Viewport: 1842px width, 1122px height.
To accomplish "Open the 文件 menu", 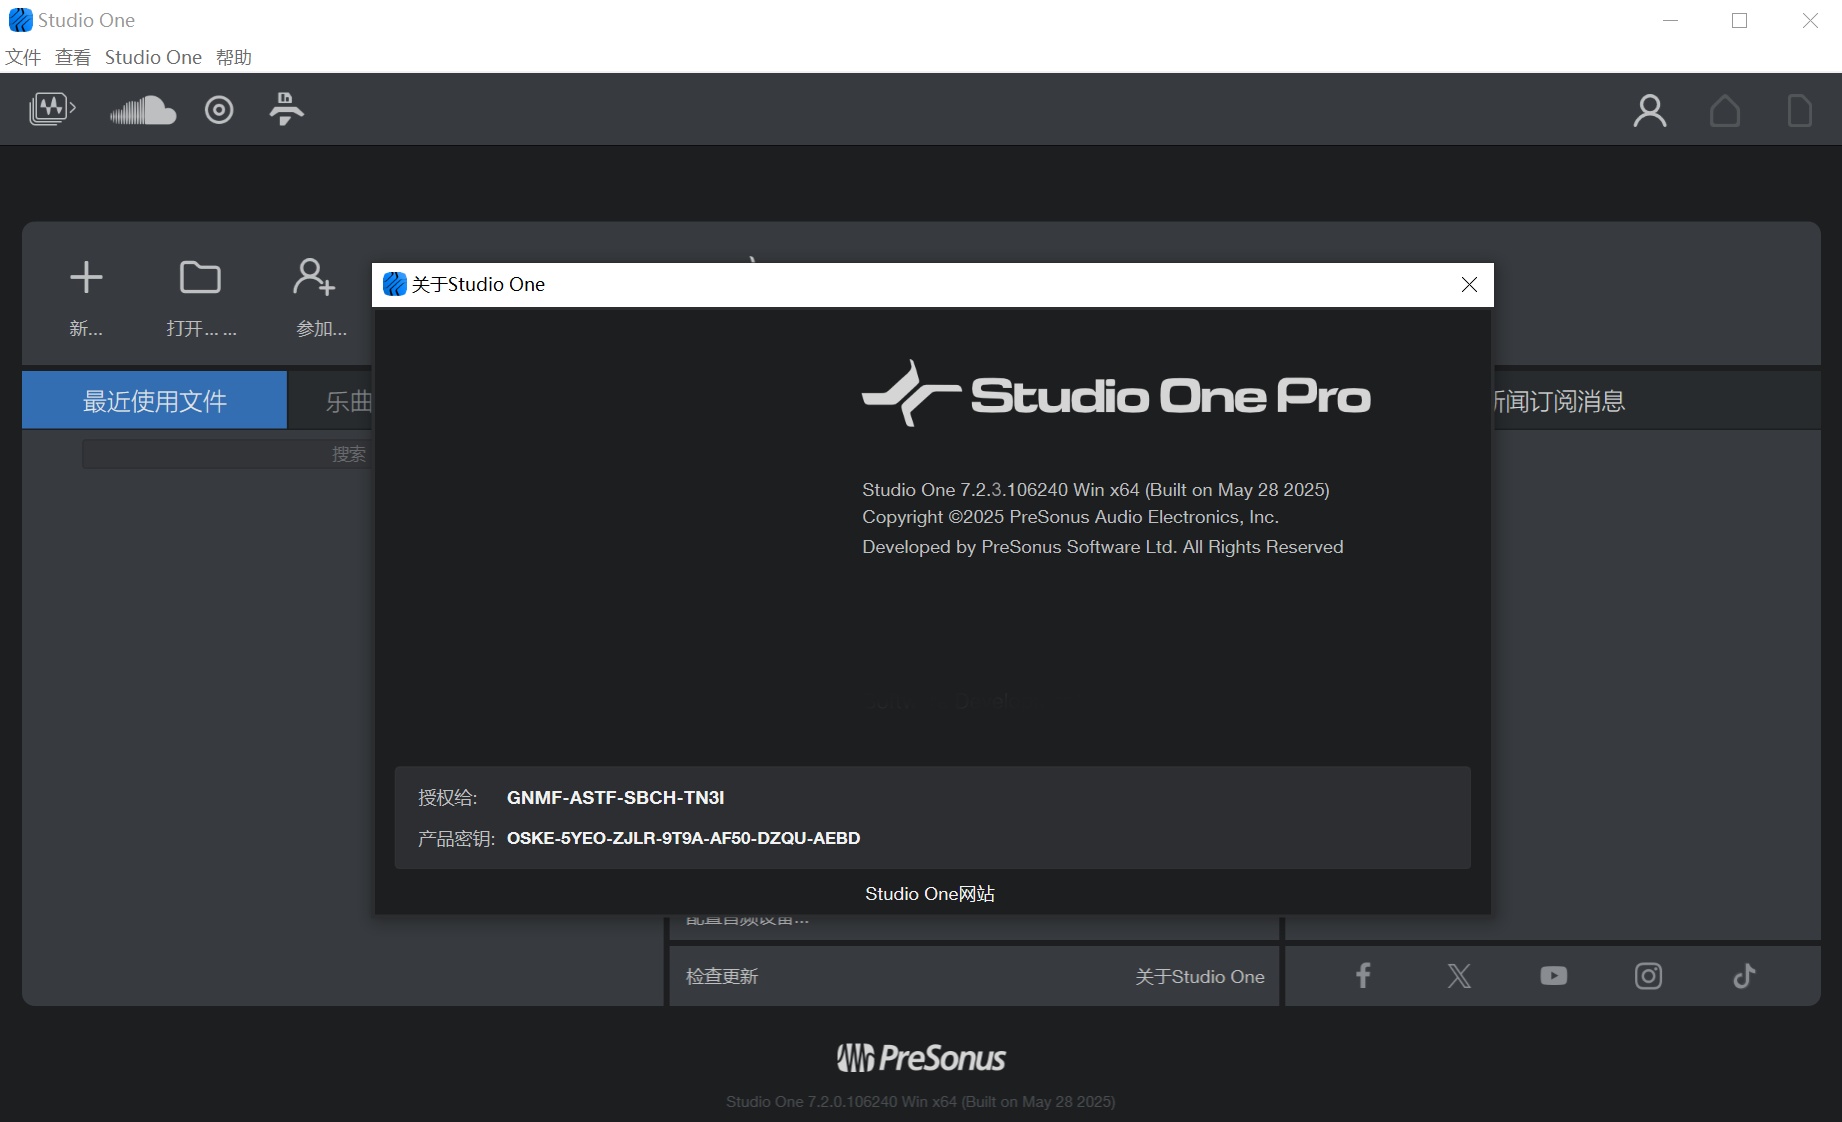I will (x=23, y=57).
